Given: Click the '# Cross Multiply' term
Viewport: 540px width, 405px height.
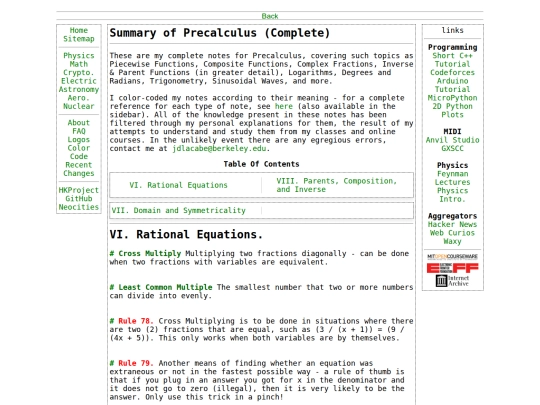Looking at the screenshot, I should 145,253.
